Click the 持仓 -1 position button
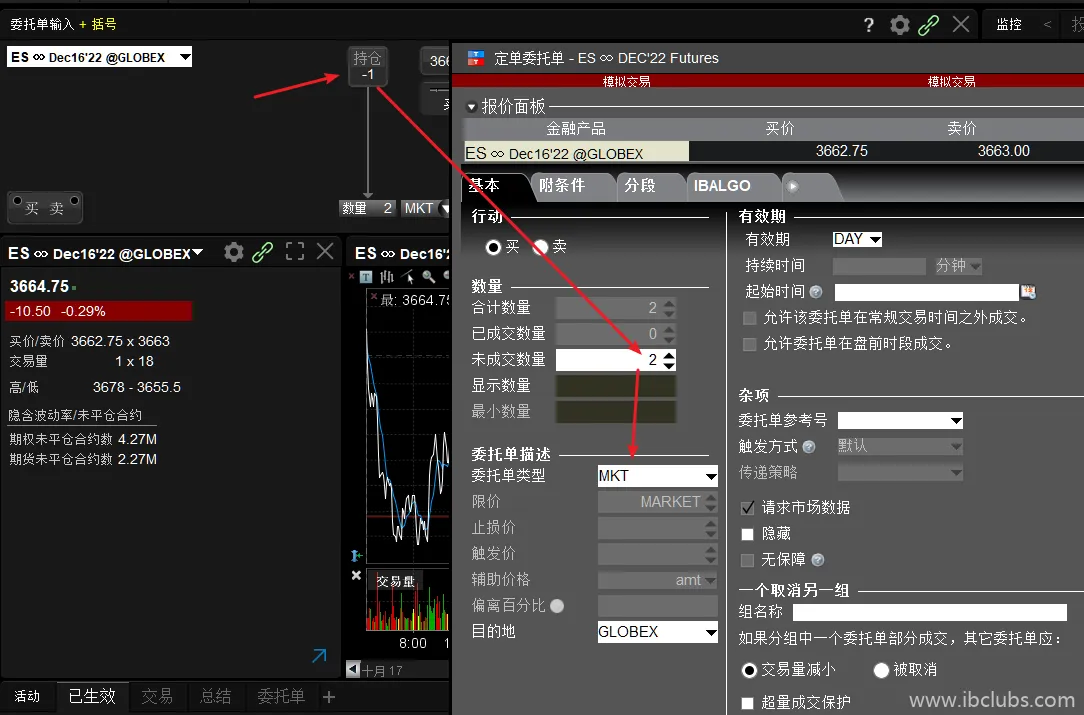The image size is (1084, 715). 368,66
